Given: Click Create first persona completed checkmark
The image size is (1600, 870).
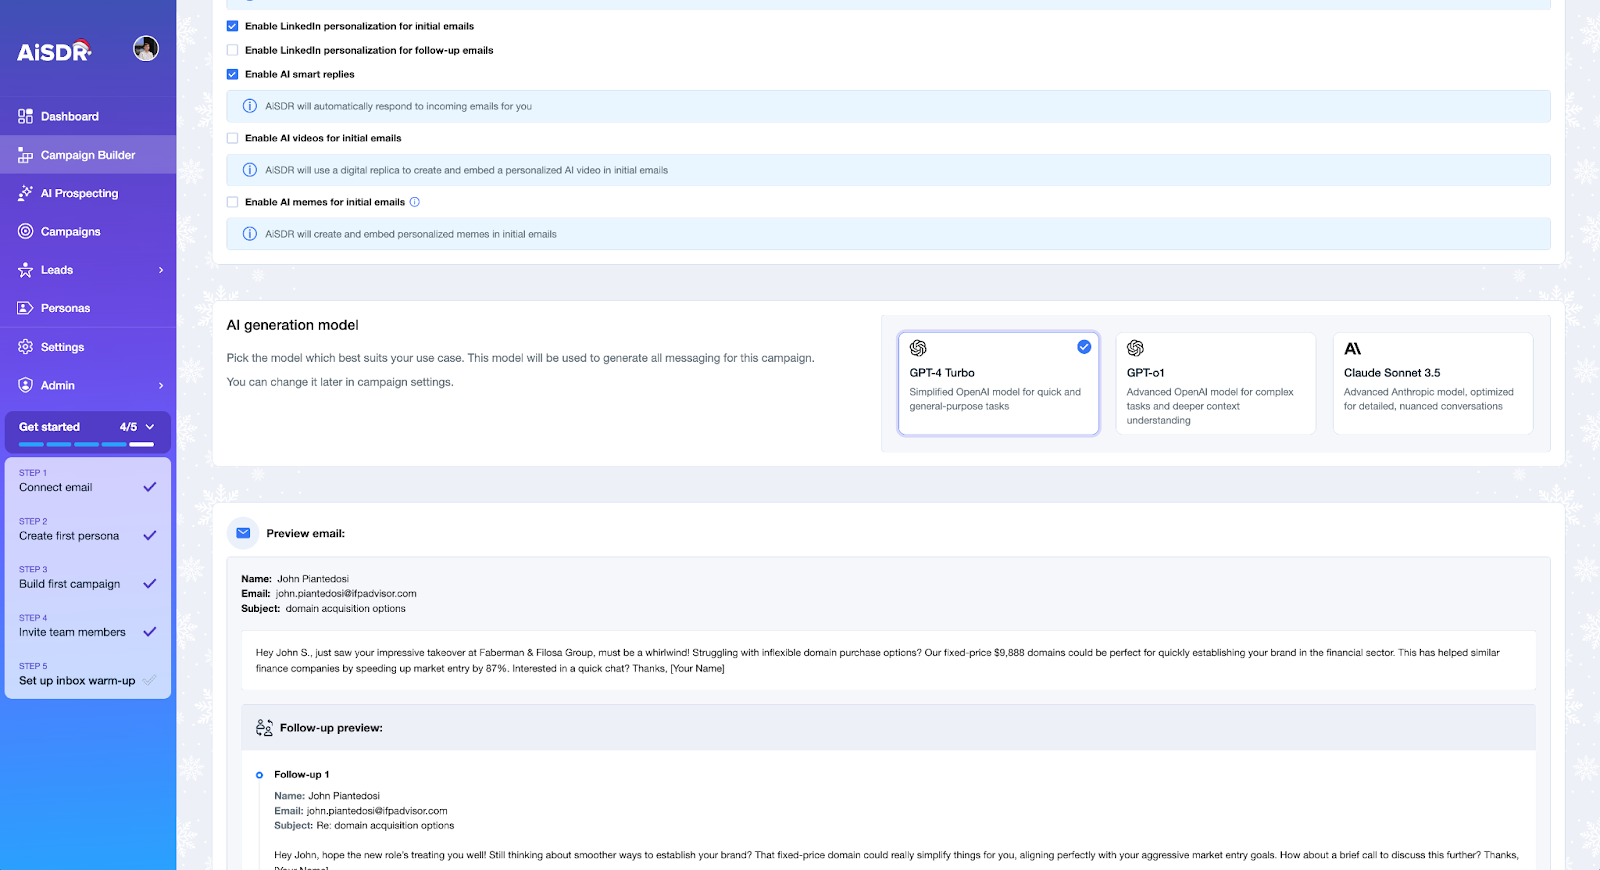Looking at the screenshot, I should tap(150, 535).
